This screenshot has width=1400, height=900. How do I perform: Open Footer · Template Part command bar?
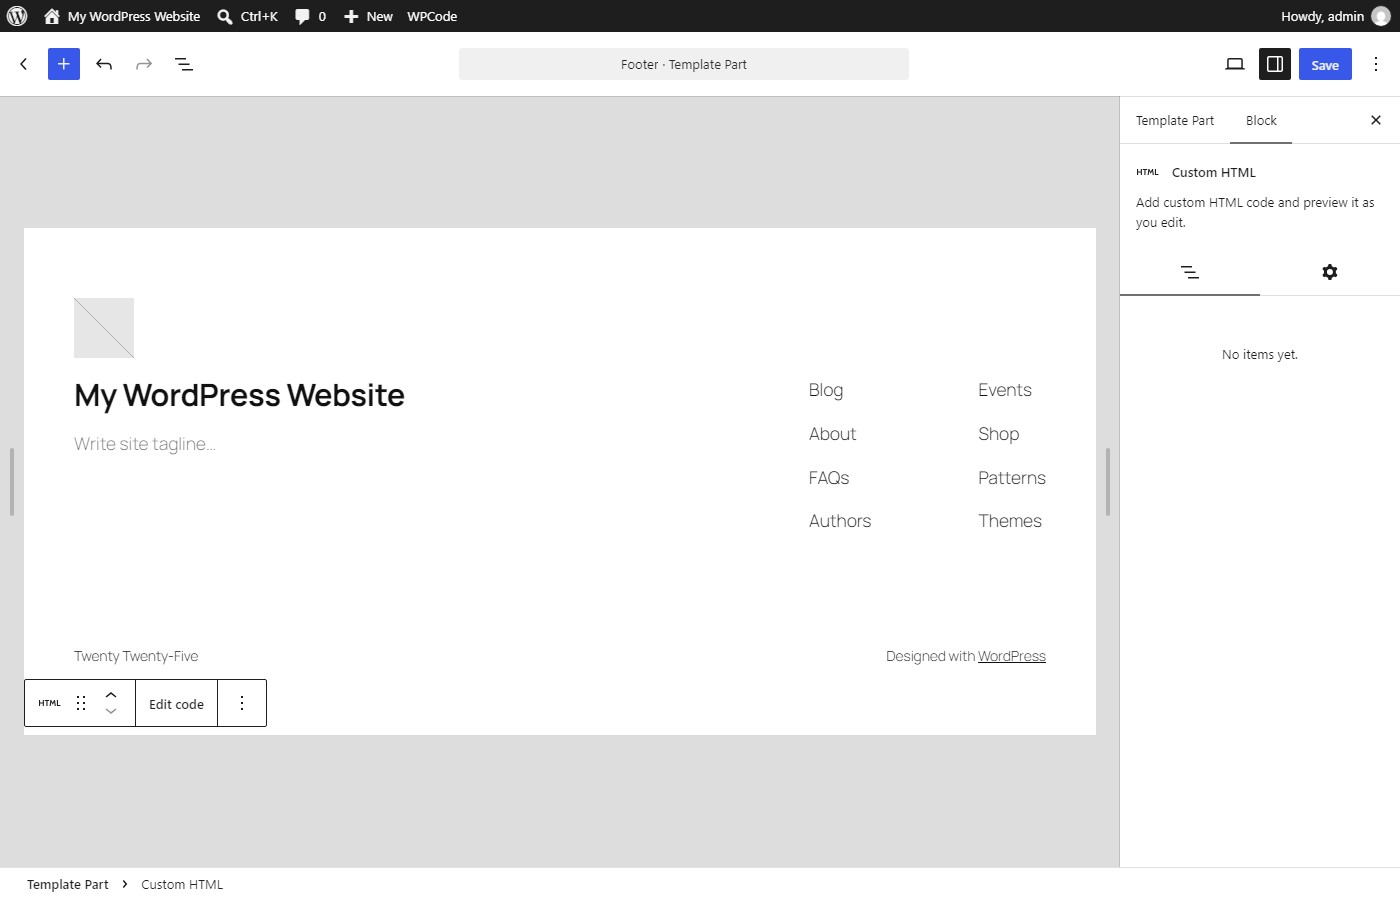[x=684, y=64]
